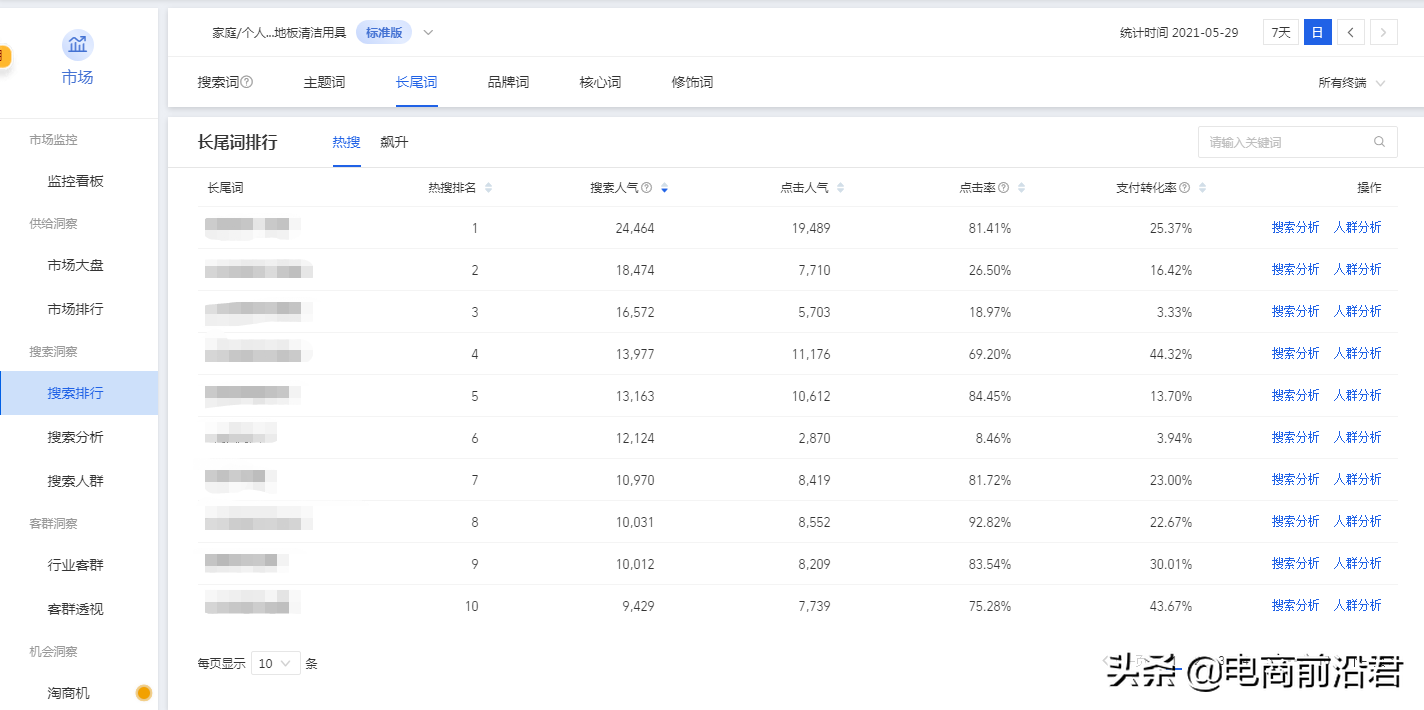Switch to the 品牌词 tab
The image size is (1424, 710).
tap(508, 82)
